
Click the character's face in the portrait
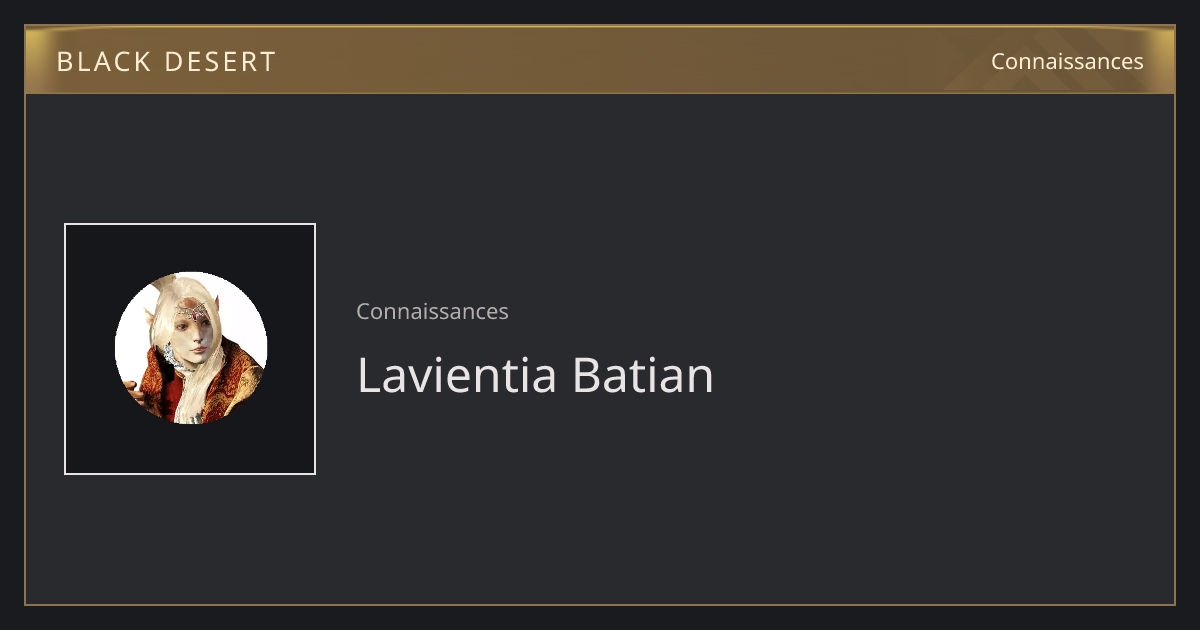[x=193, y=336]
